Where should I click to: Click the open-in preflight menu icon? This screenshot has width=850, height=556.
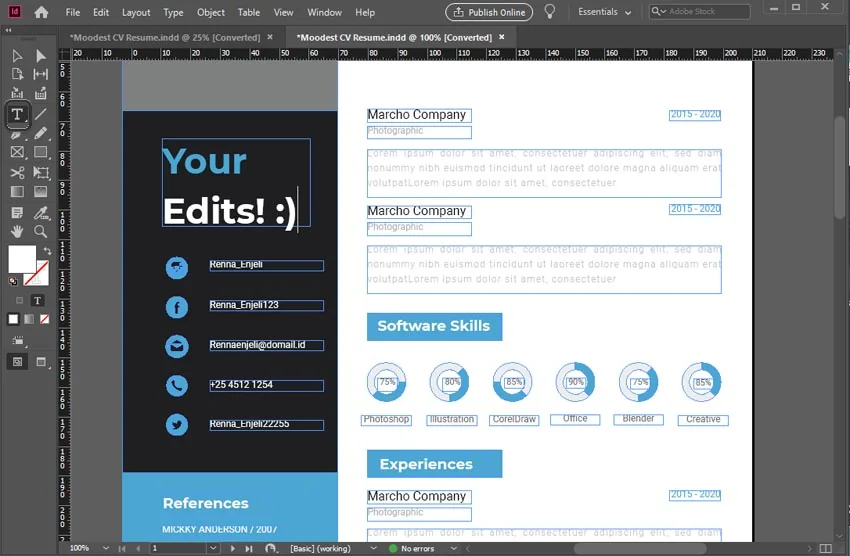[x=271, y=548]
